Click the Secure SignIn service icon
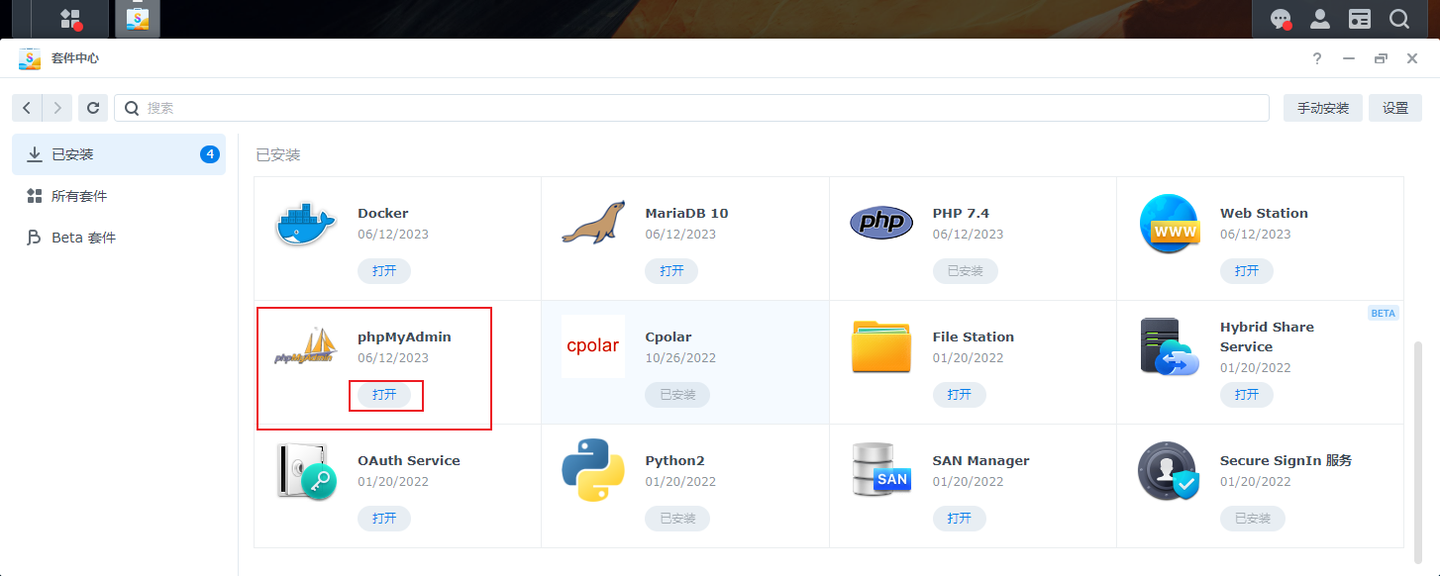 click(x=1169, y=471)
